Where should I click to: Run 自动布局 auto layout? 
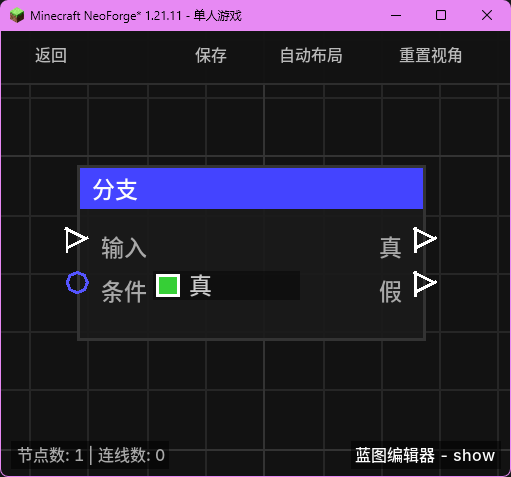tap(311, 55)
